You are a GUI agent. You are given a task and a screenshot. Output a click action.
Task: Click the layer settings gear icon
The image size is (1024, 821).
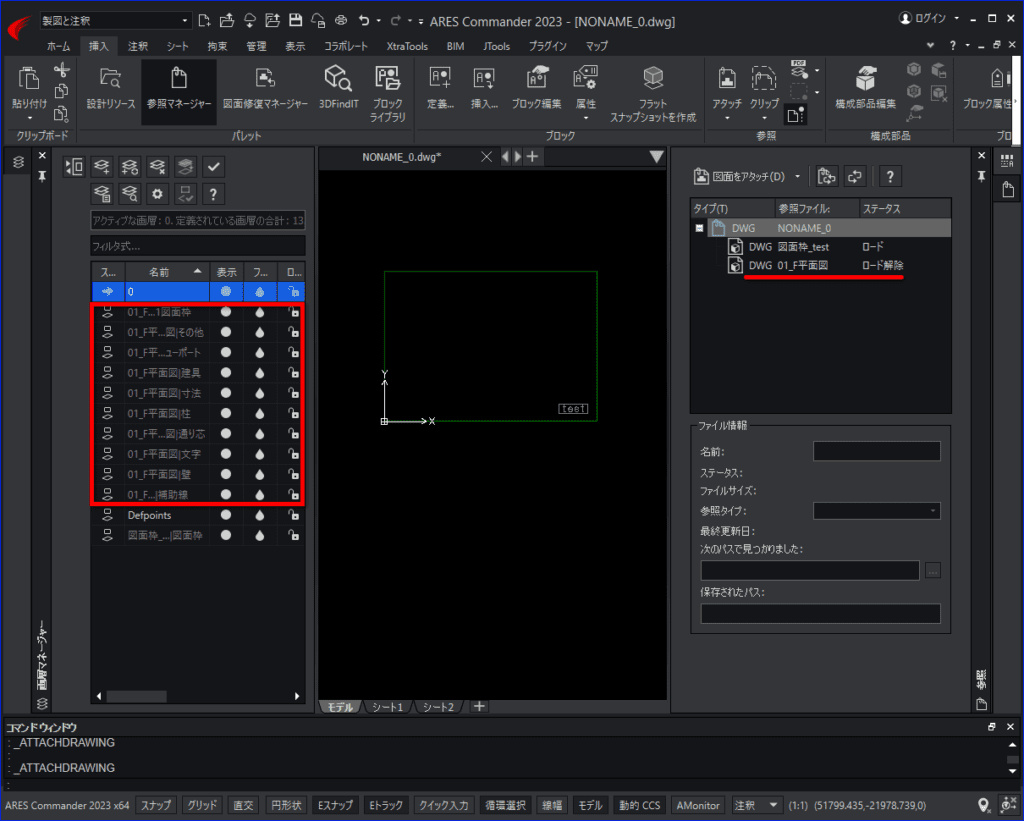pyautogui.click(x=157, y=193)
